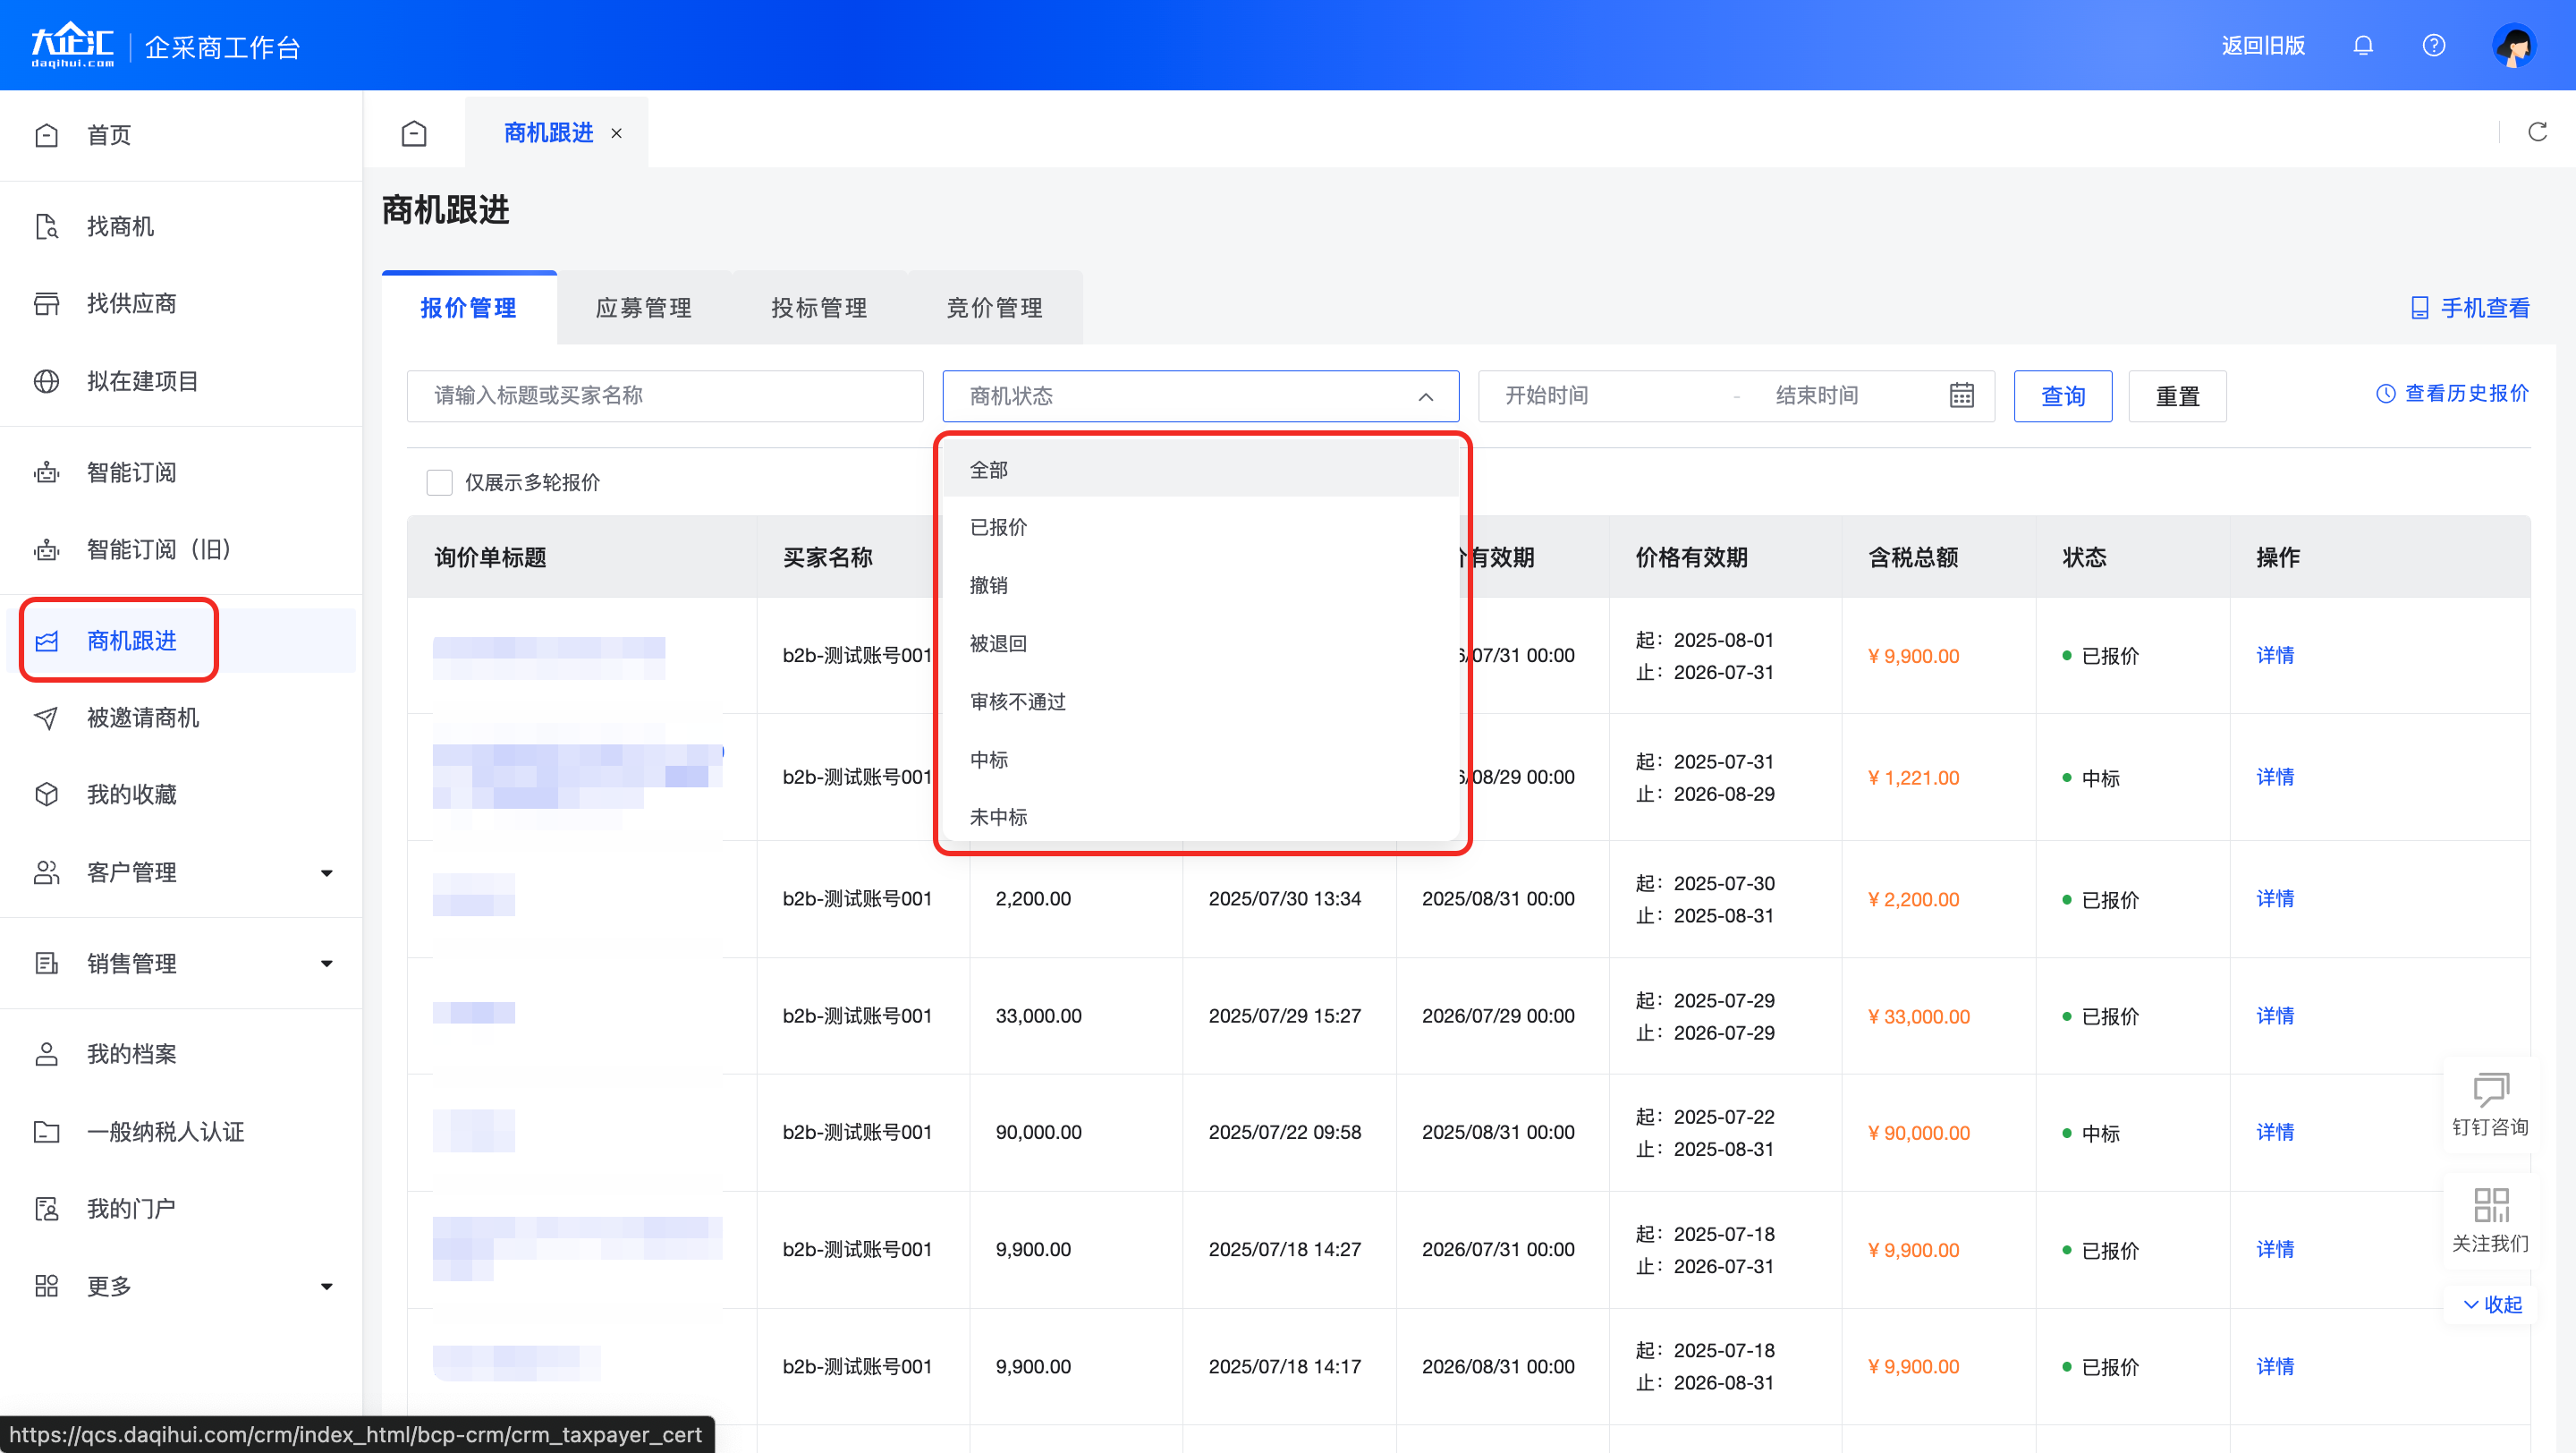Open the user avatar menu
This screenshot has height=1453, width=2576.
click(x=2514, y=46)
